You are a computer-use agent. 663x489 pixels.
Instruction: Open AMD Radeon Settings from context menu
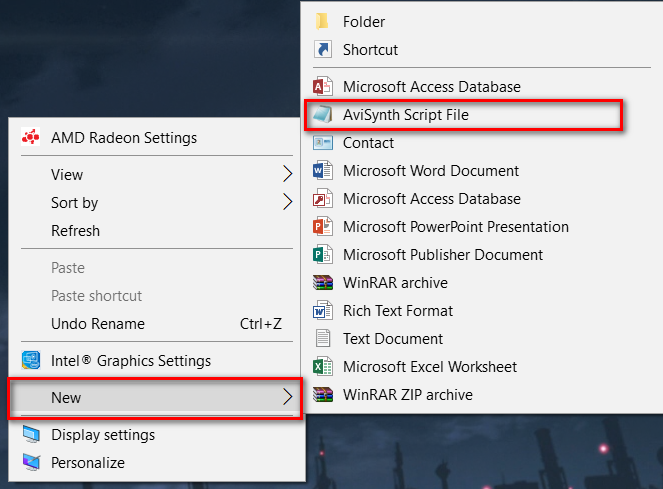[x=123, y=138]
